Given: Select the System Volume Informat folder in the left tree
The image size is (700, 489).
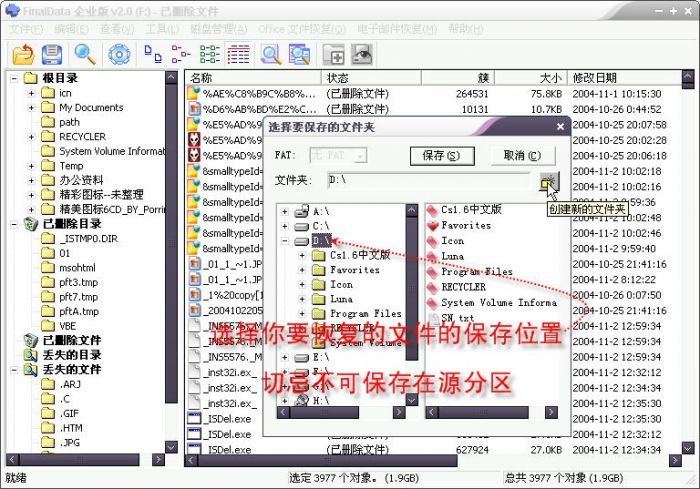Looking at the screenshot, I should (104, 151).
